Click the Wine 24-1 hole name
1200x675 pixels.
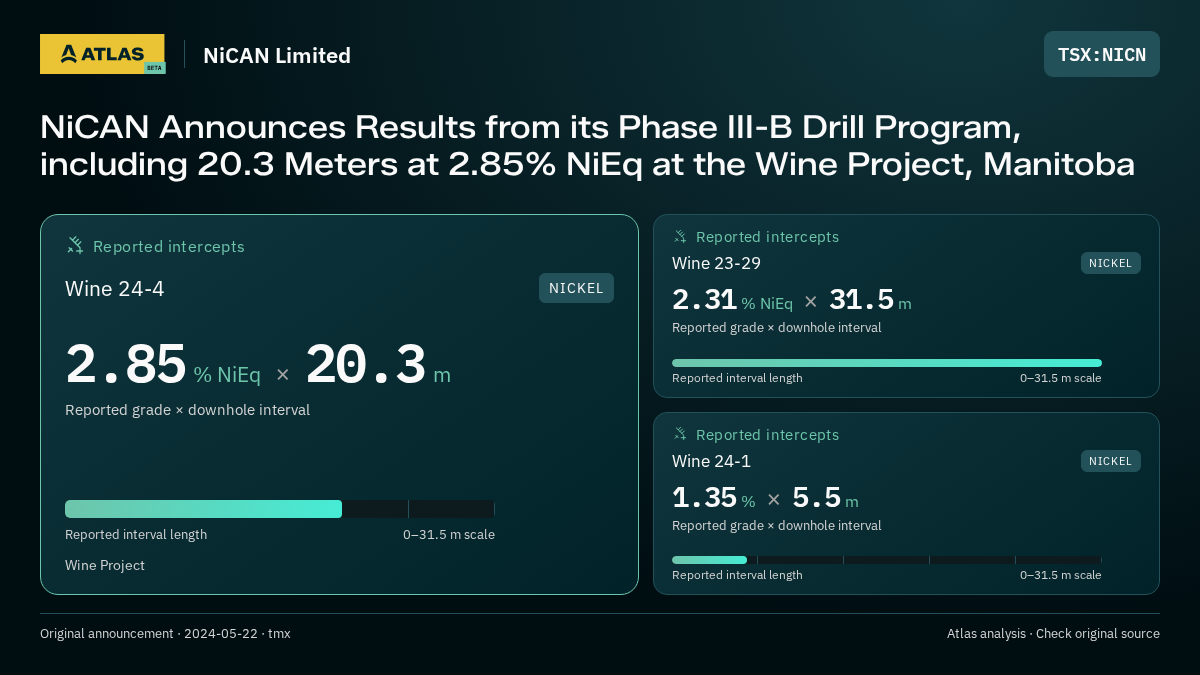(711, 461)
